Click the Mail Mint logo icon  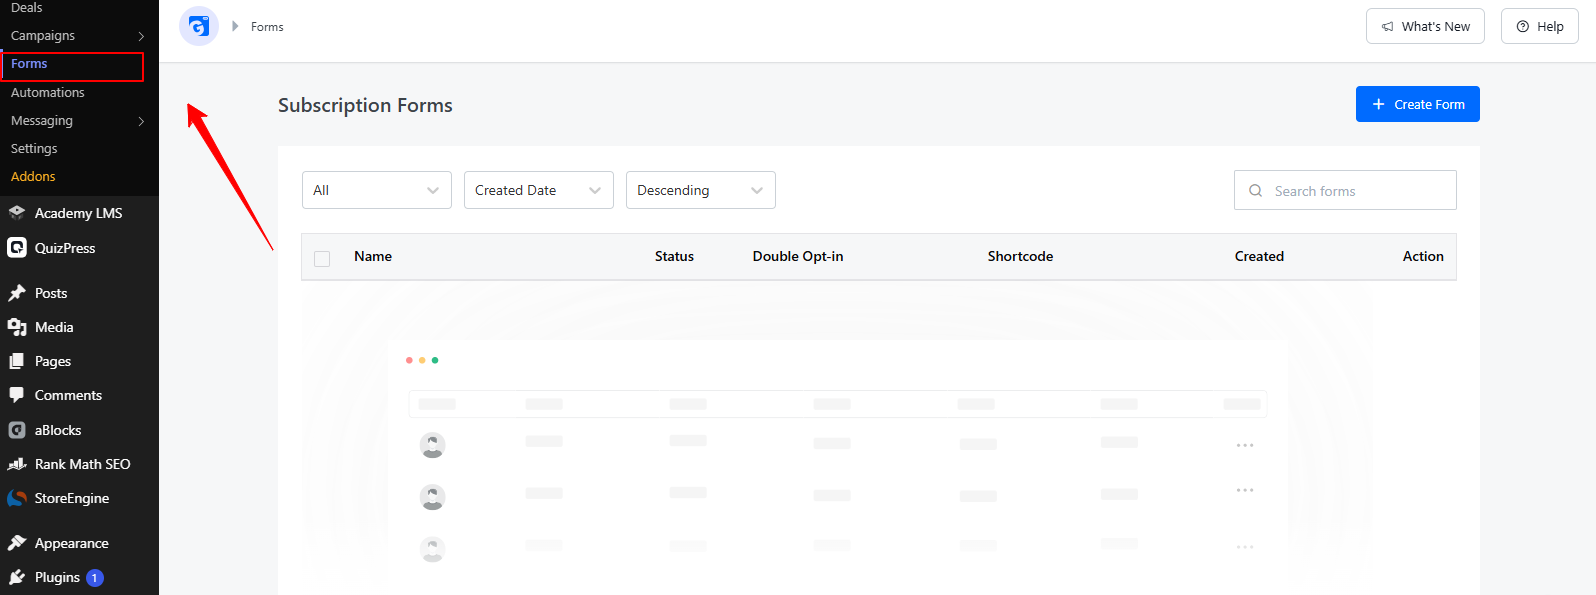[199, 26]
